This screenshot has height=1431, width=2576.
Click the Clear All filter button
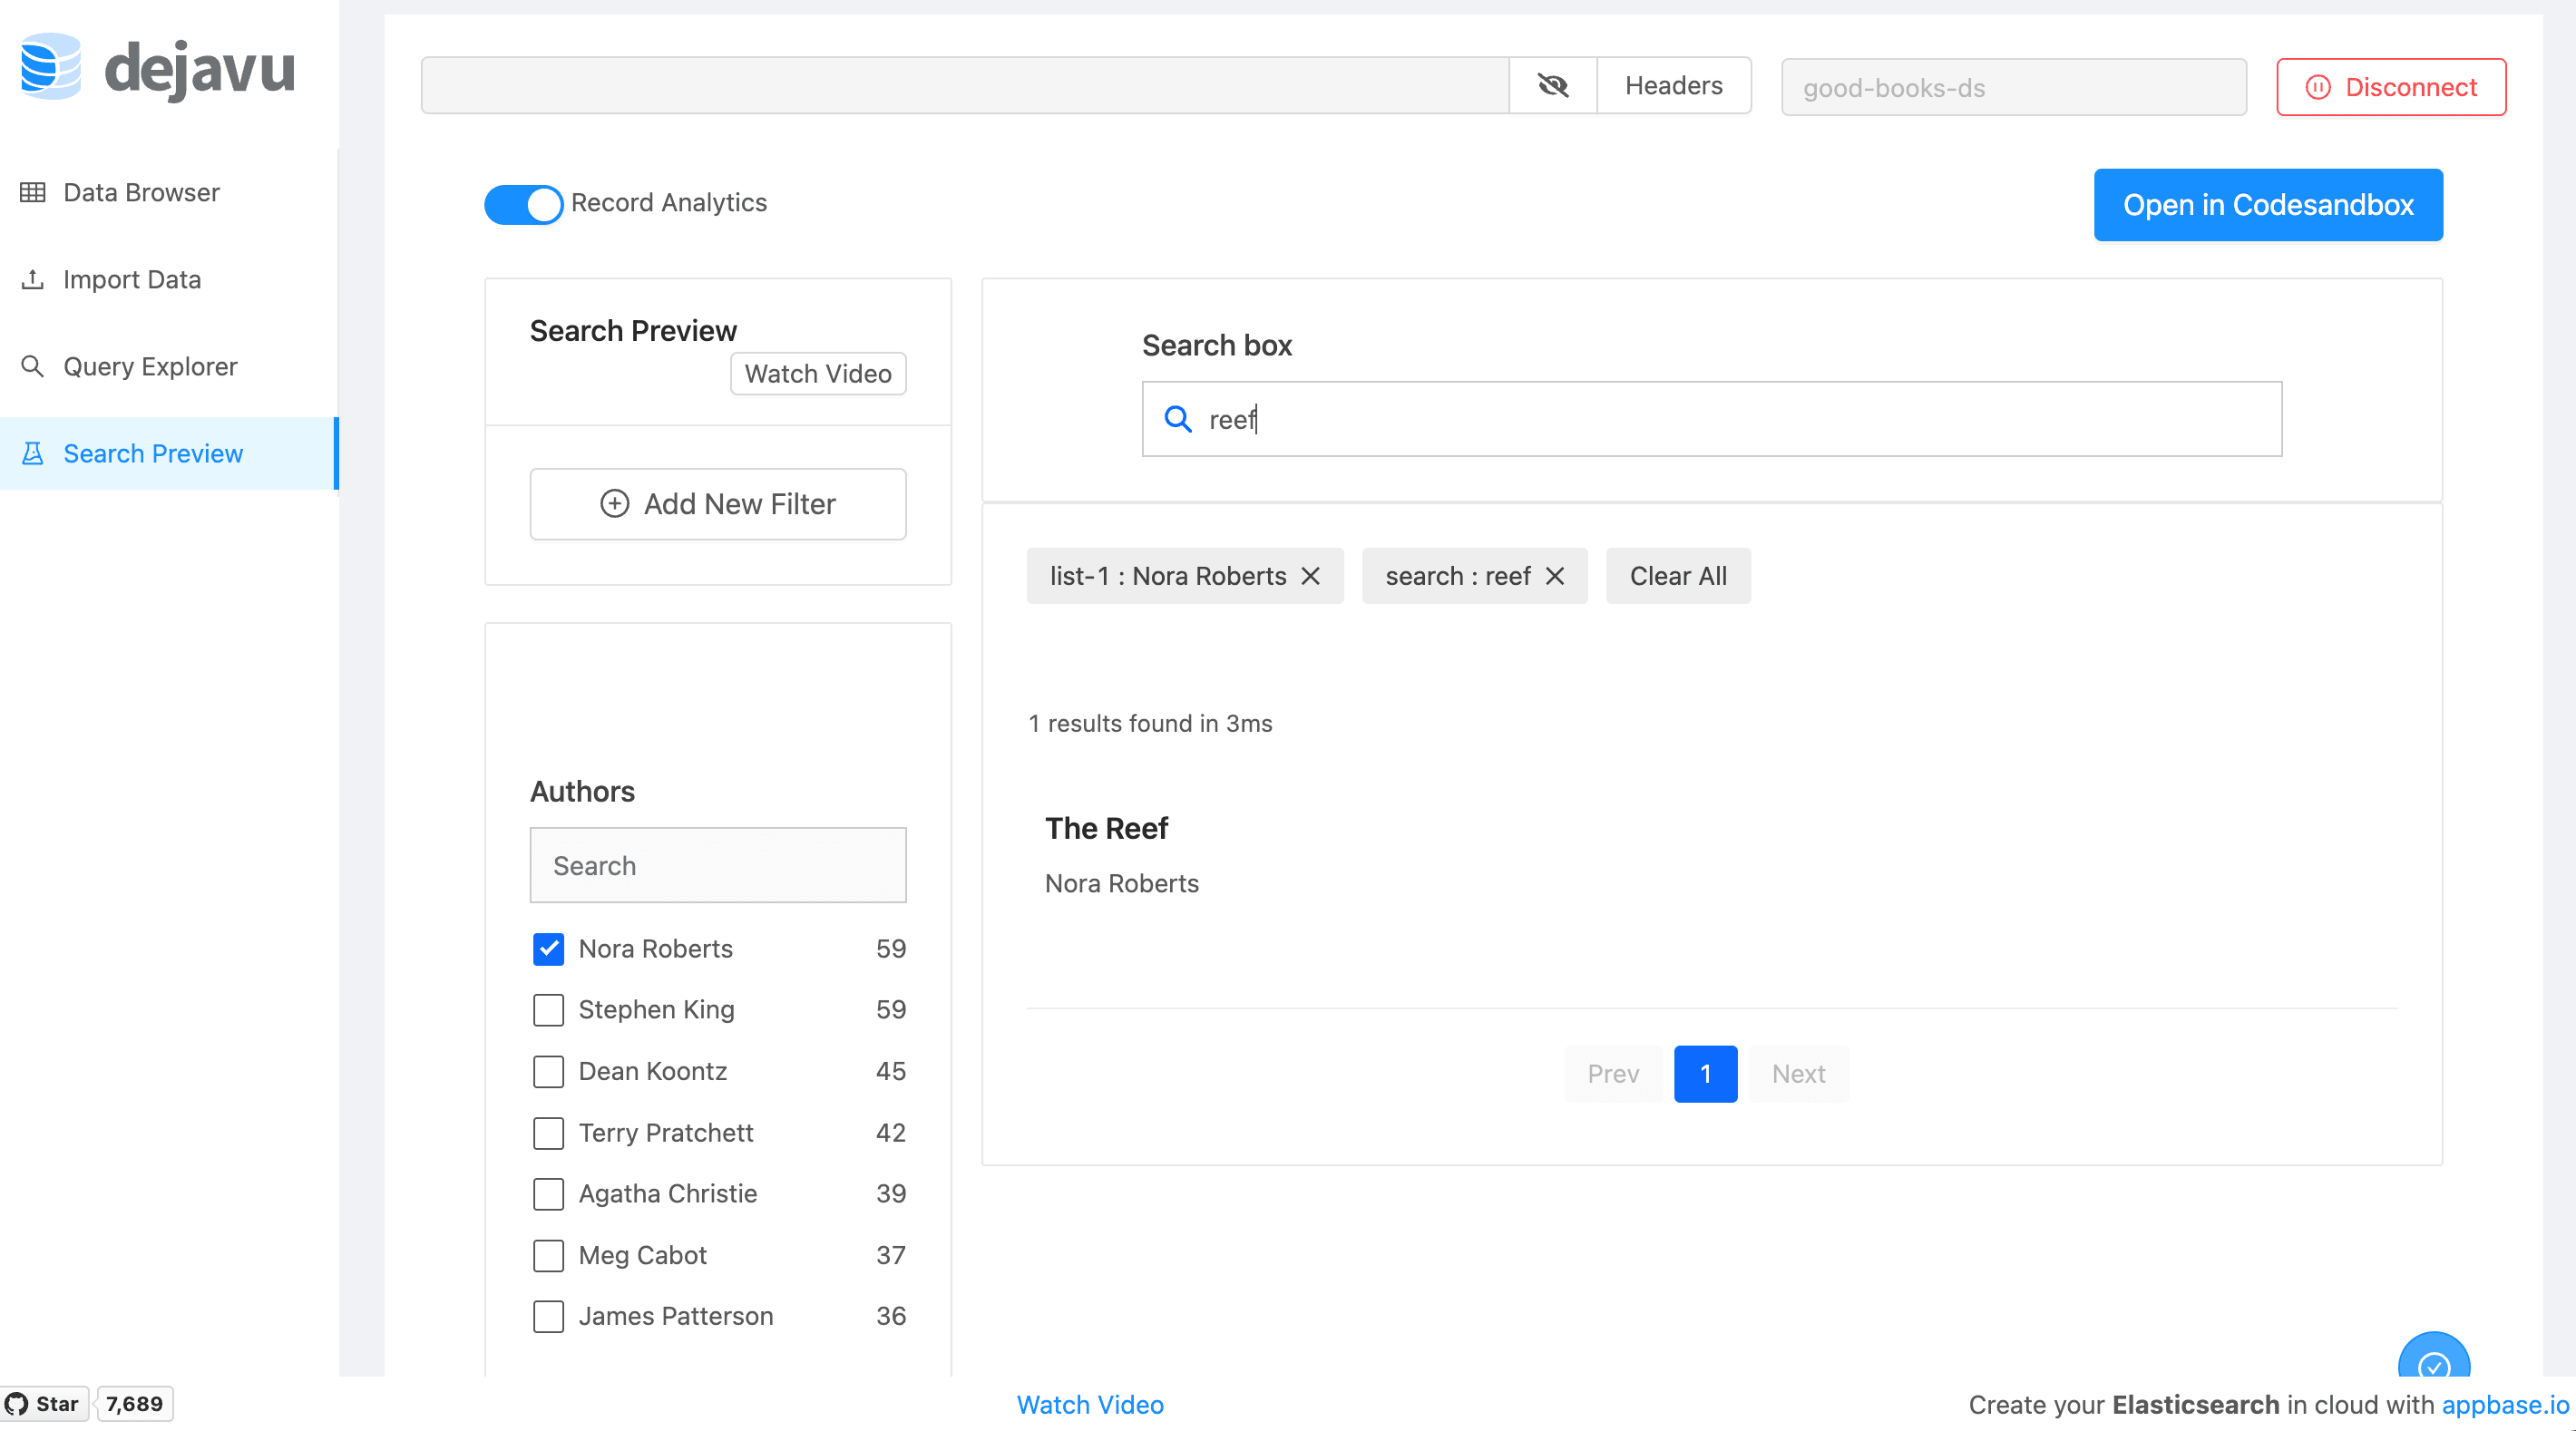[x=1678, y=575]
